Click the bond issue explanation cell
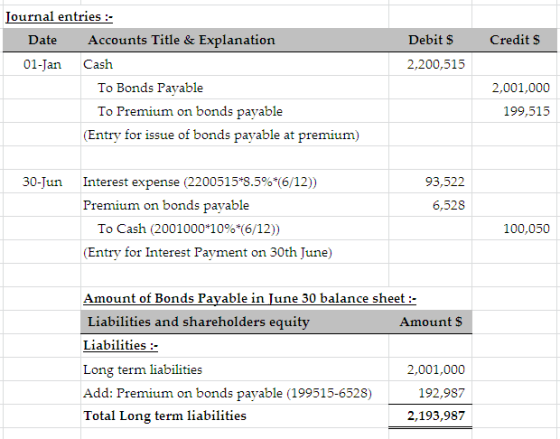Screen dimensions: 560x439 (x=221, y=135)
